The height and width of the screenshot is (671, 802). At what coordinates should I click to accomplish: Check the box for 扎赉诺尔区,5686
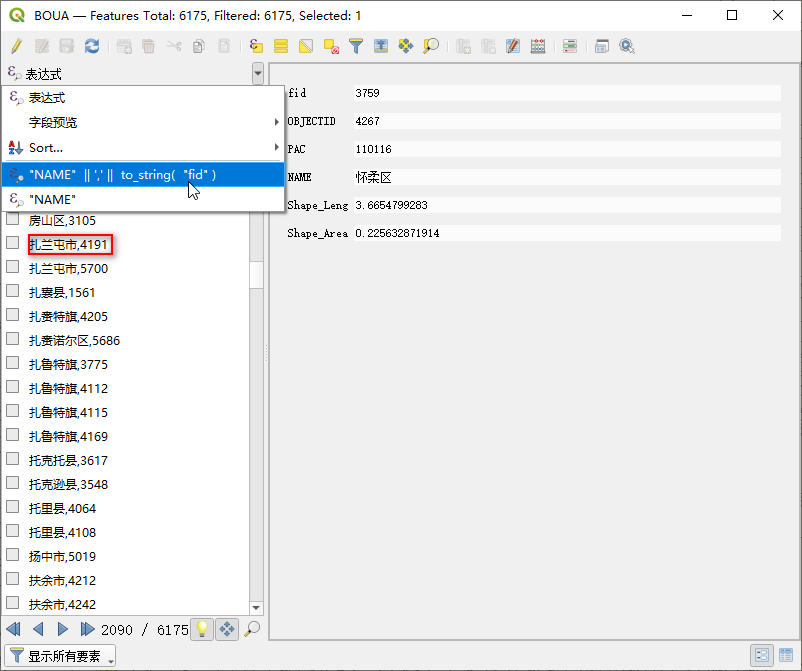[13, 339]
